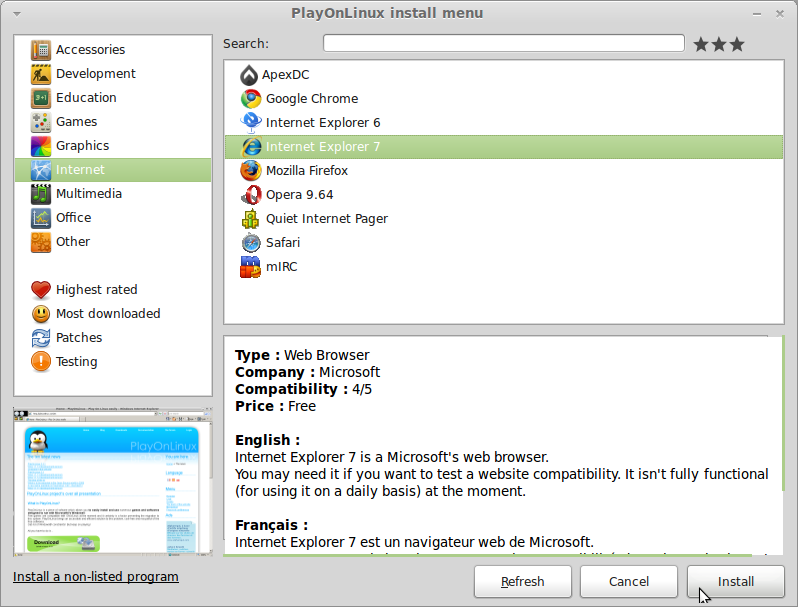Screen dimensions: 798x607
Task: Select Quiet Internet Pager text entry
Action: 327,219
